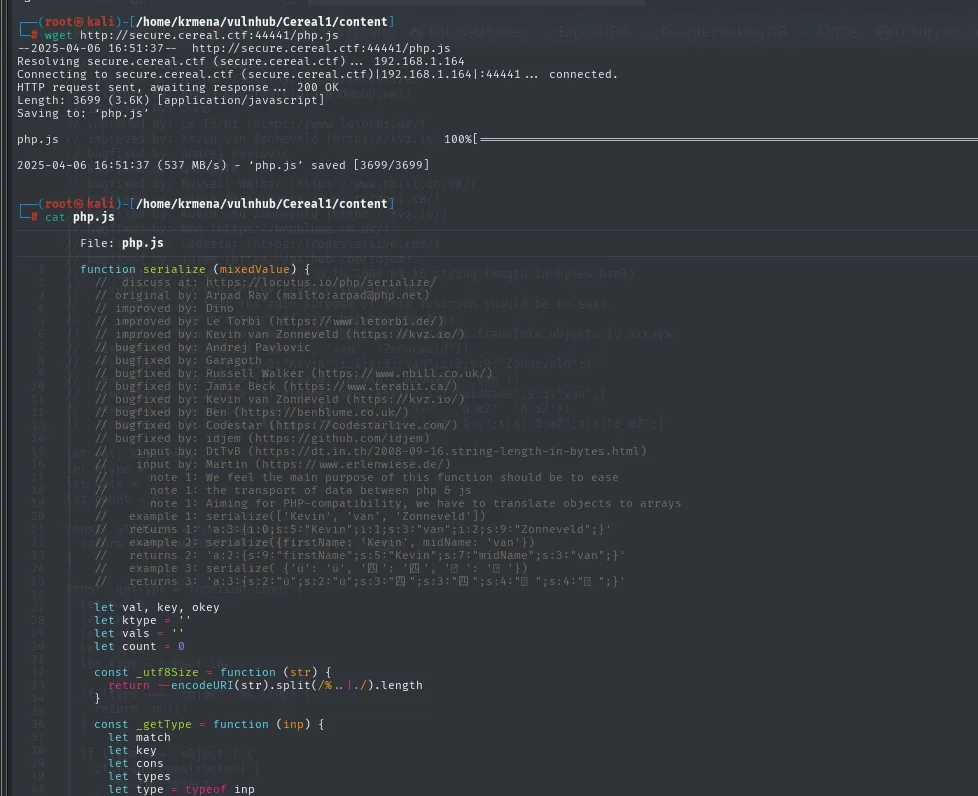Click the name 'Garagoth'

tap(233, 361)
